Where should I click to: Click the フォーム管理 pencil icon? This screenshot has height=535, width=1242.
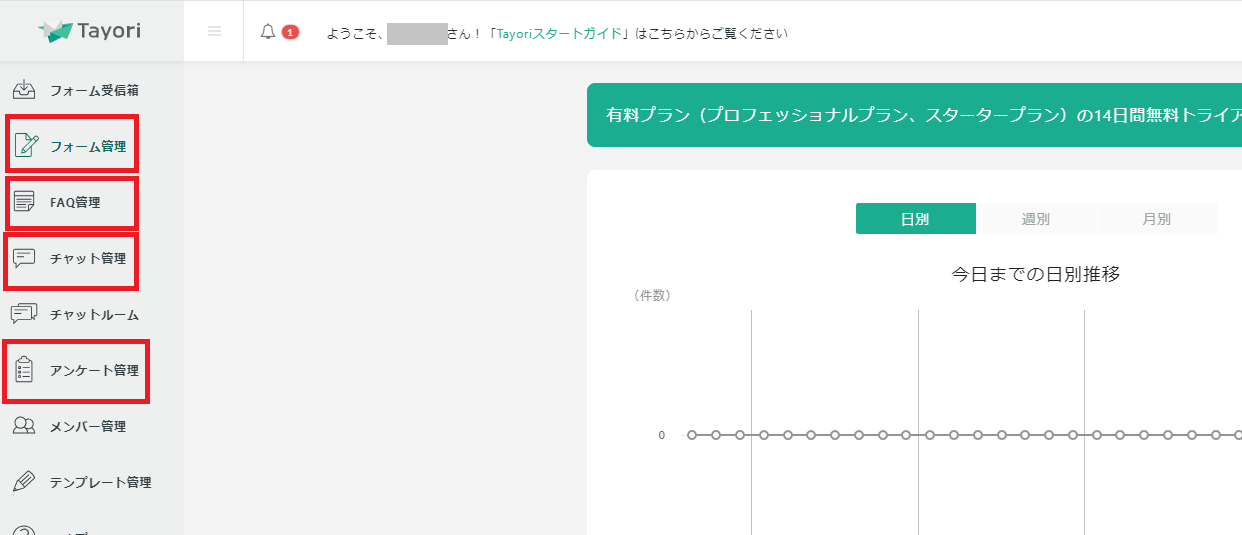(26, 146)
